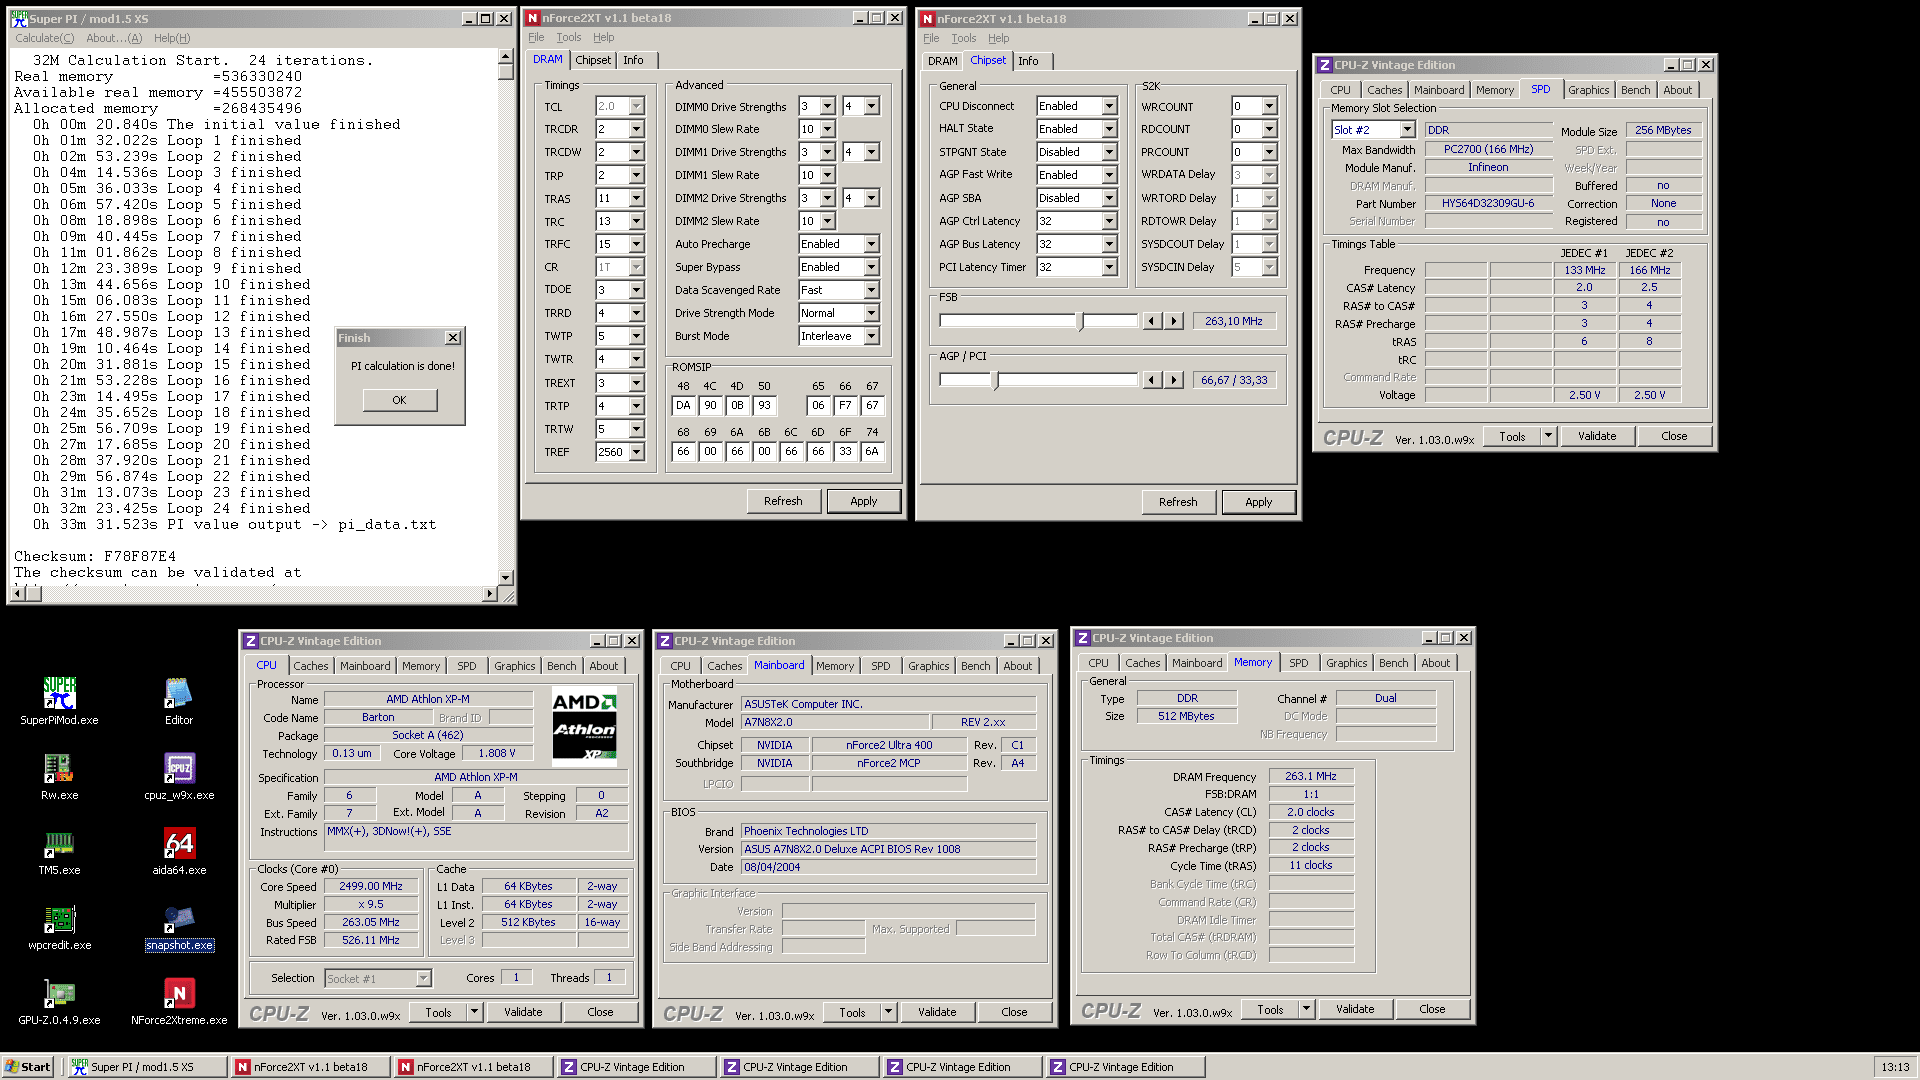Launch the Rw.exe desktop icon

pyautogui.click(x=59, y=776)
